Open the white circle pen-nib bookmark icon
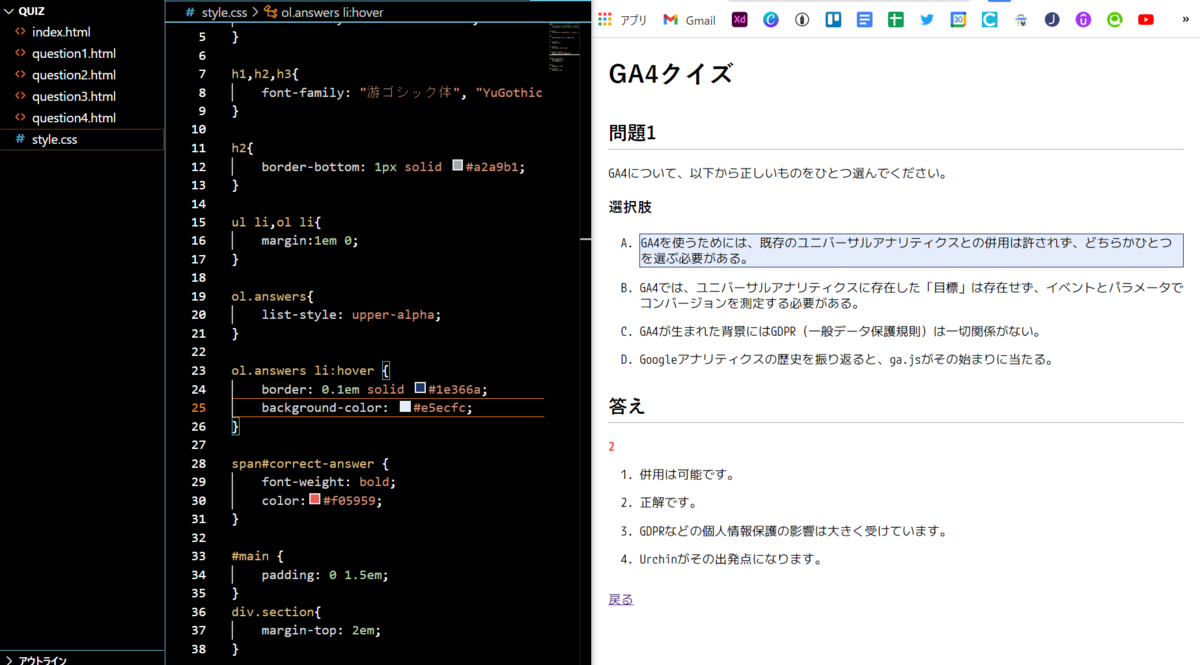The image size is (1200, 665). tap(802, 19)
